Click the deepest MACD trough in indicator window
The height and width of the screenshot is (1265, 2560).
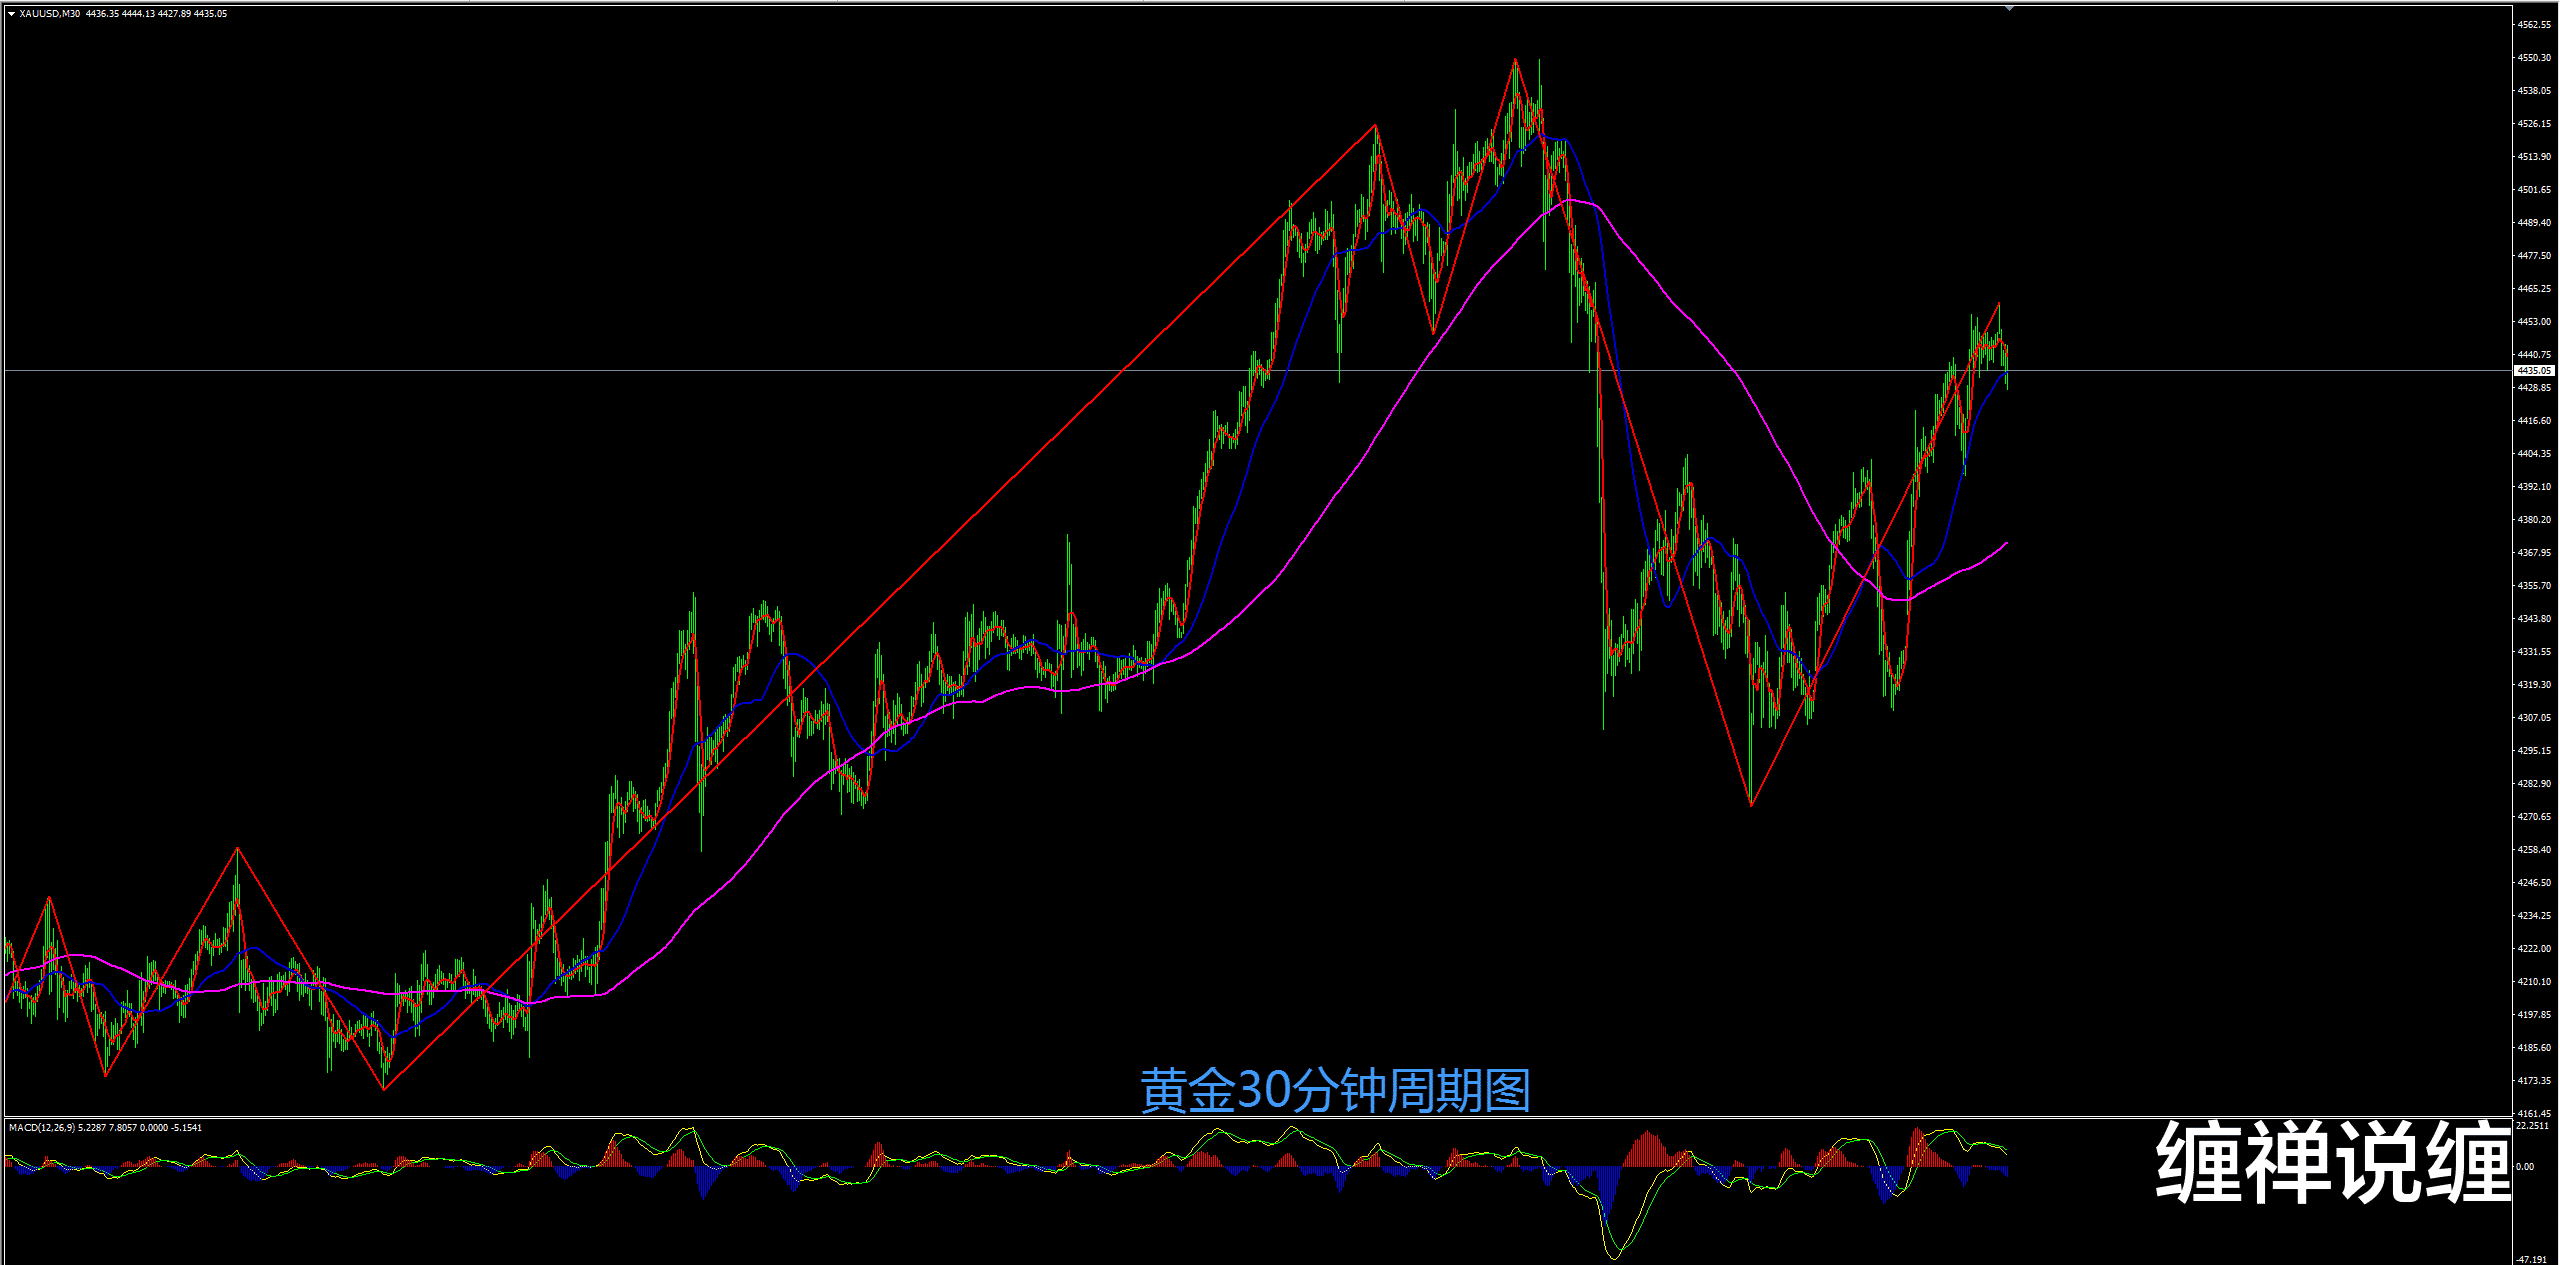click(x=1615, y=1256)
